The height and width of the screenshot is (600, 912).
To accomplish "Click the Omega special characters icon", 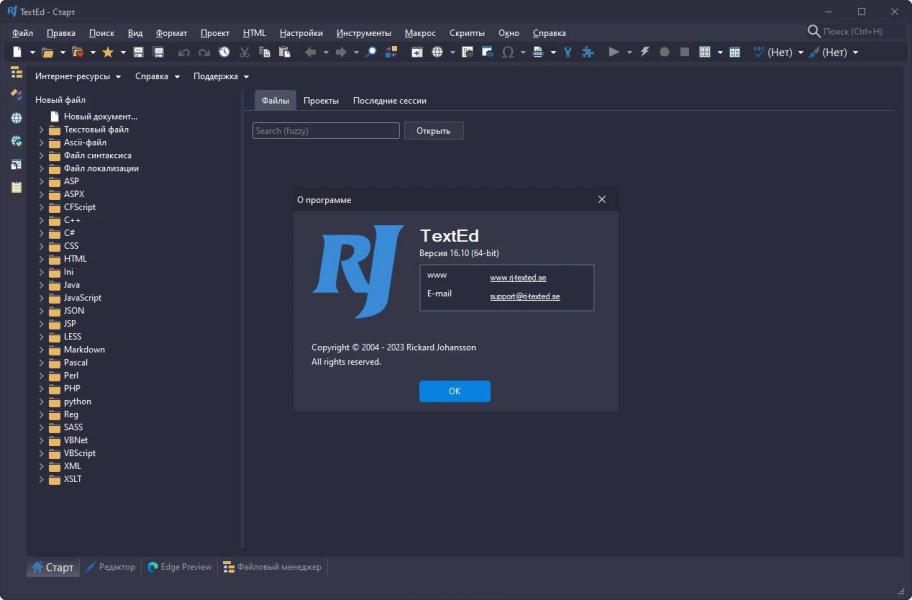I will [x=508, y=52].
